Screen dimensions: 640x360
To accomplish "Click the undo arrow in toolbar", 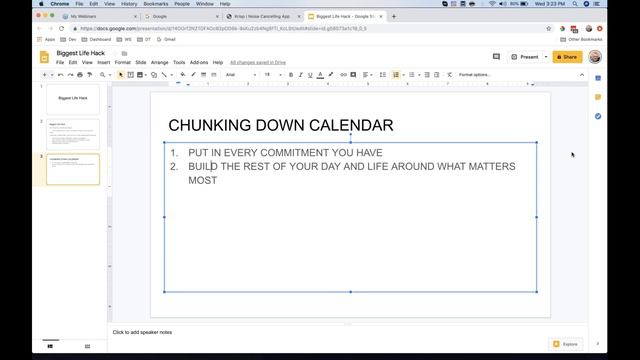I will (60, 75).
